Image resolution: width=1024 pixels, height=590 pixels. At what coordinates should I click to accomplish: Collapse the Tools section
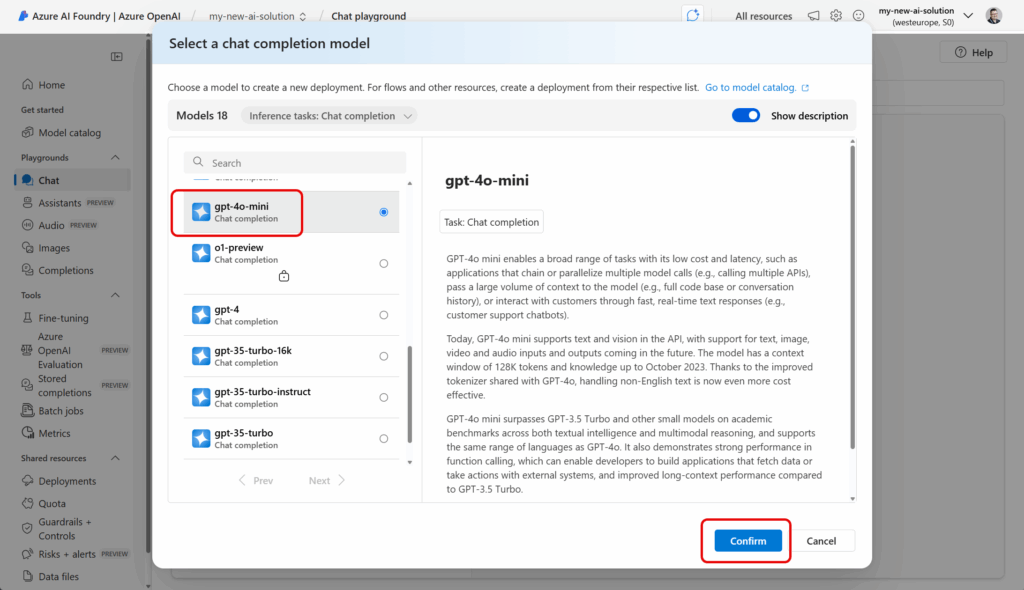point(115,295)
